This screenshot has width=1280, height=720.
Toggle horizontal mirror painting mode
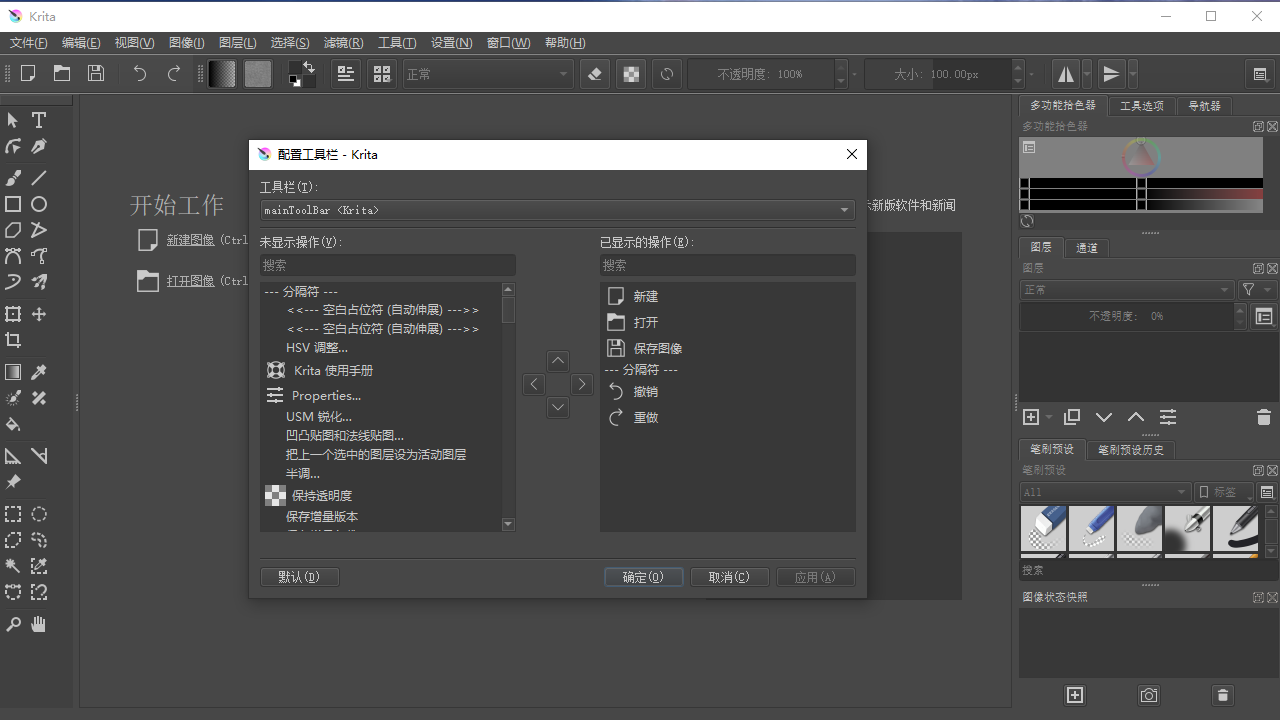coord(1064,73)
